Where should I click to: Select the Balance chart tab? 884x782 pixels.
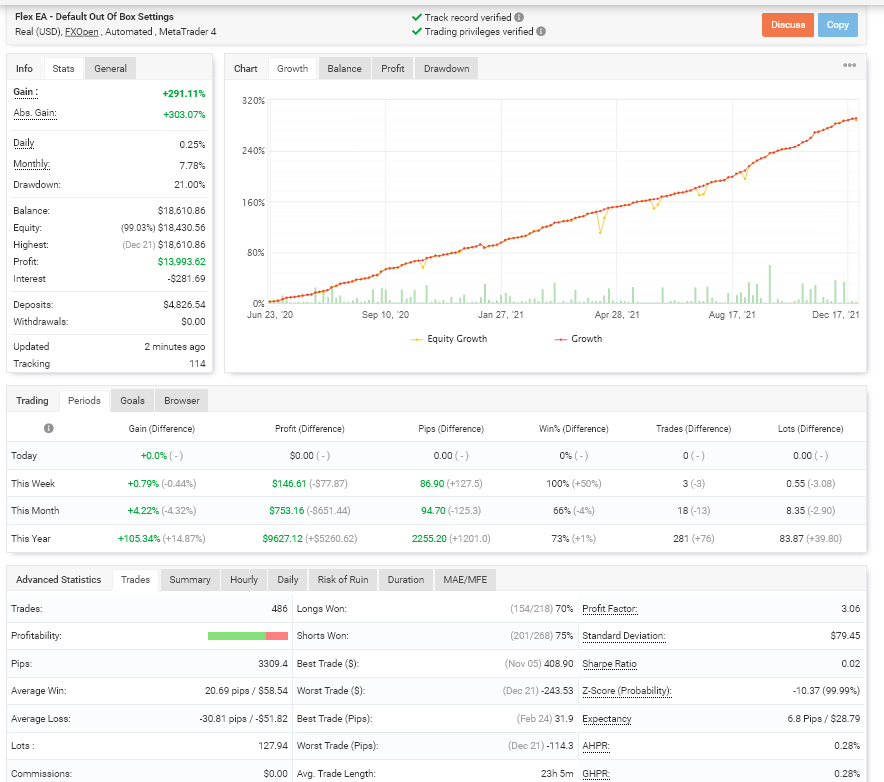344,68
